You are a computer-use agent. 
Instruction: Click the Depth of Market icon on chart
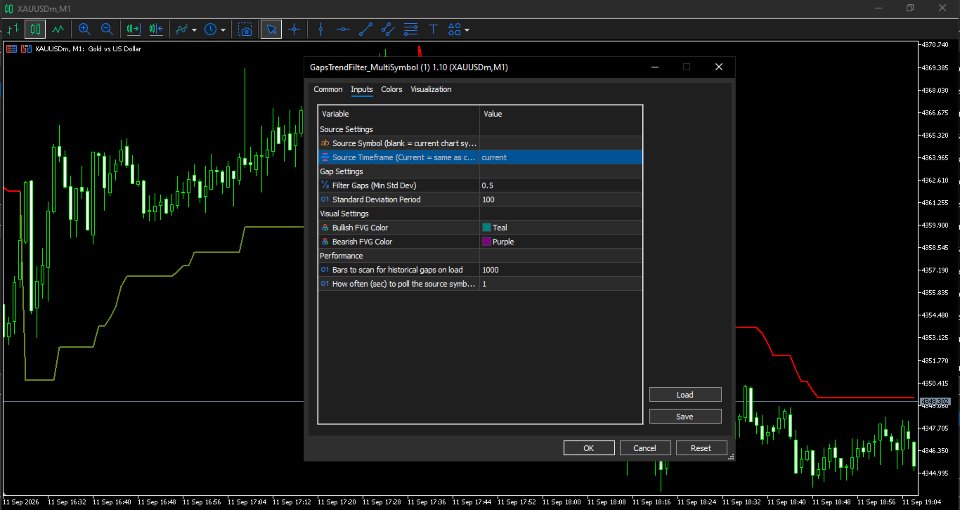(x=11, y=49)
